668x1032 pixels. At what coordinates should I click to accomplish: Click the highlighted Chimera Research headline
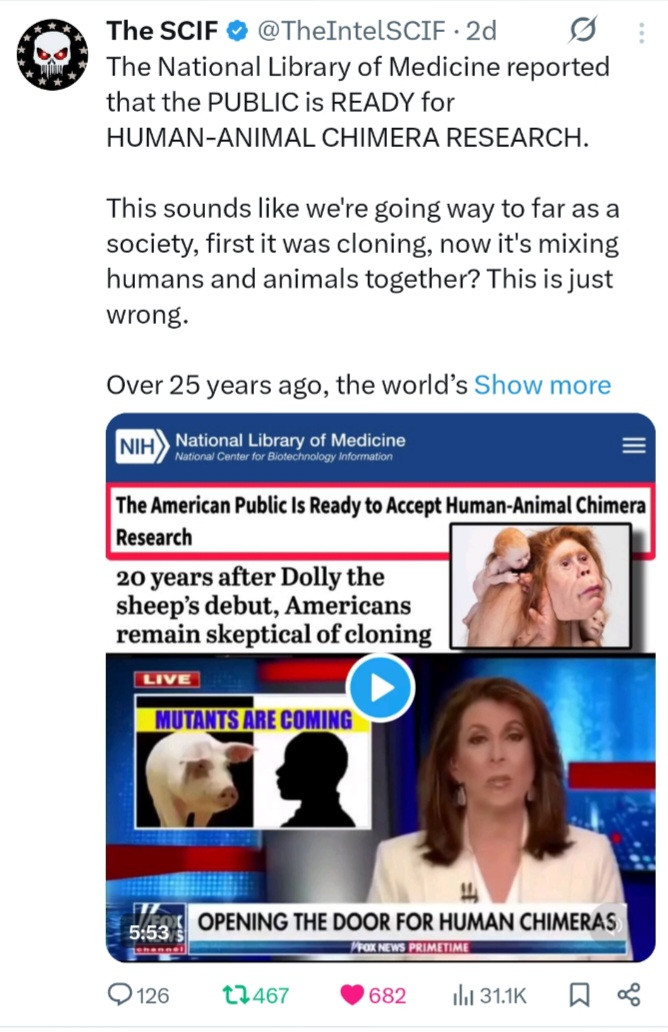tap(380, 521)
